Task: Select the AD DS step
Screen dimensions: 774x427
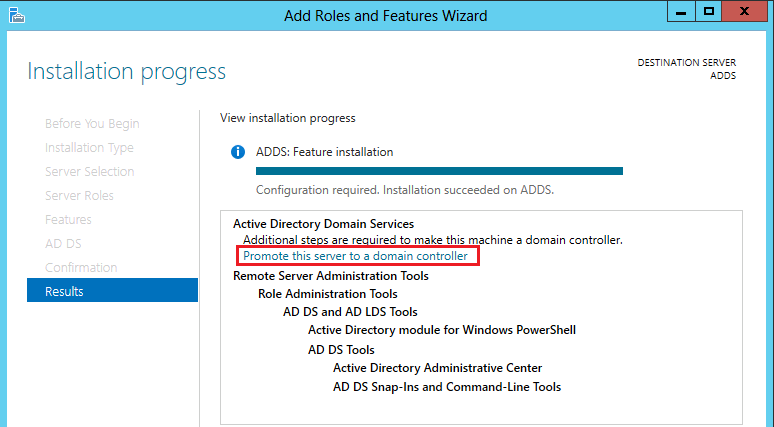Action: [63, 243]
